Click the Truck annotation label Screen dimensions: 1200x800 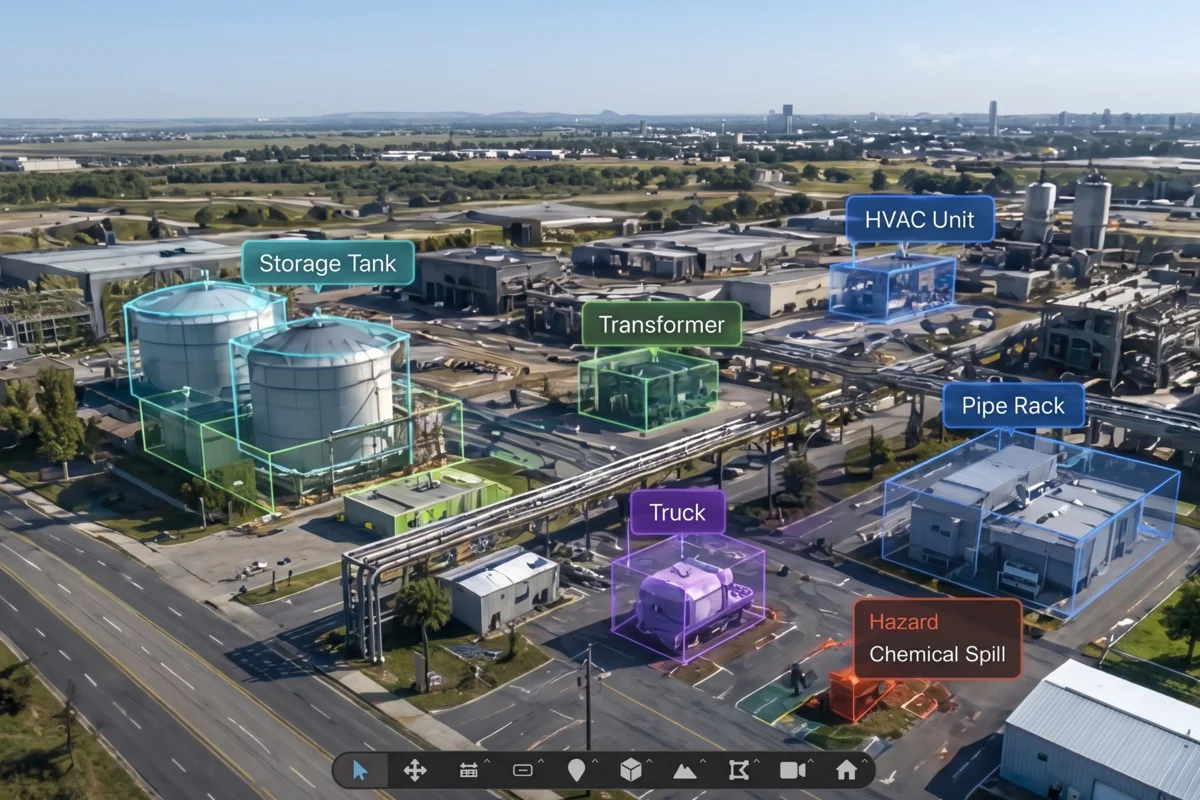[677, 512]
